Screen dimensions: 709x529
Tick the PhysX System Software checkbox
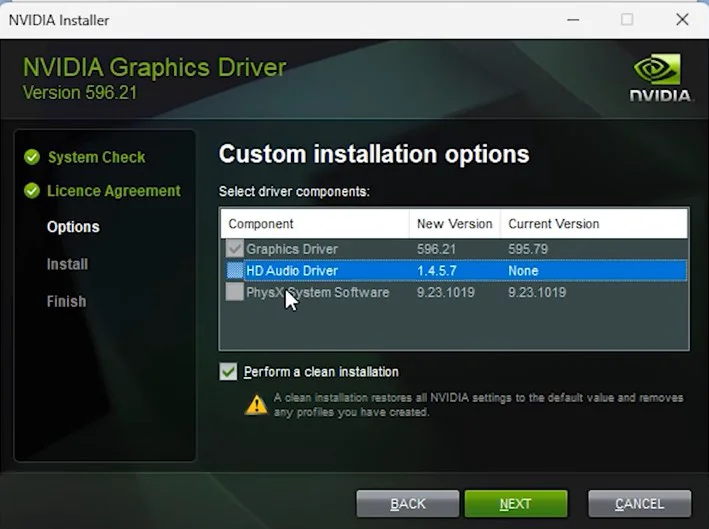(235, 293)
